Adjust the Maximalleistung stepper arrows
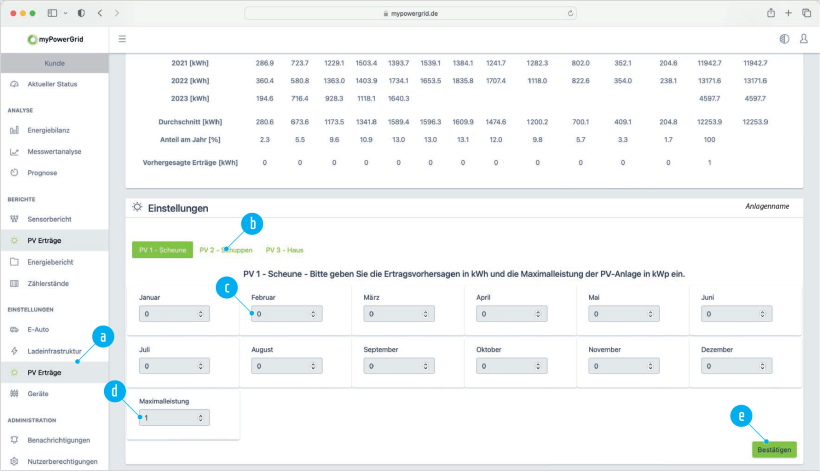Screen dimensions: 820x471 click(x=201, y=417)
